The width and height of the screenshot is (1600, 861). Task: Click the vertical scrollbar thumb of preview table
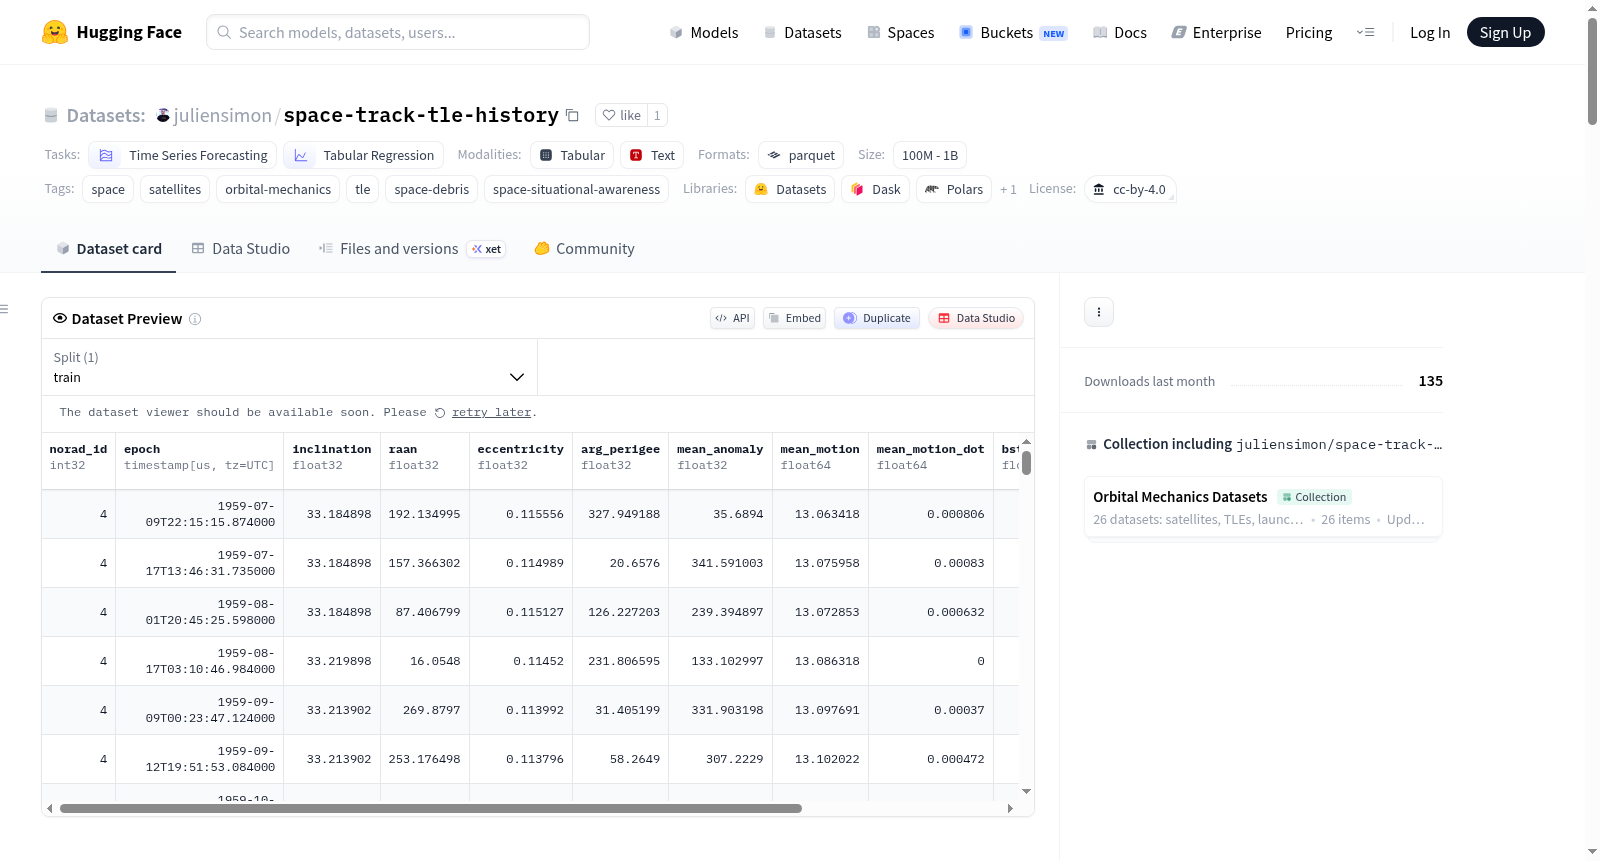click(1026, 463)
